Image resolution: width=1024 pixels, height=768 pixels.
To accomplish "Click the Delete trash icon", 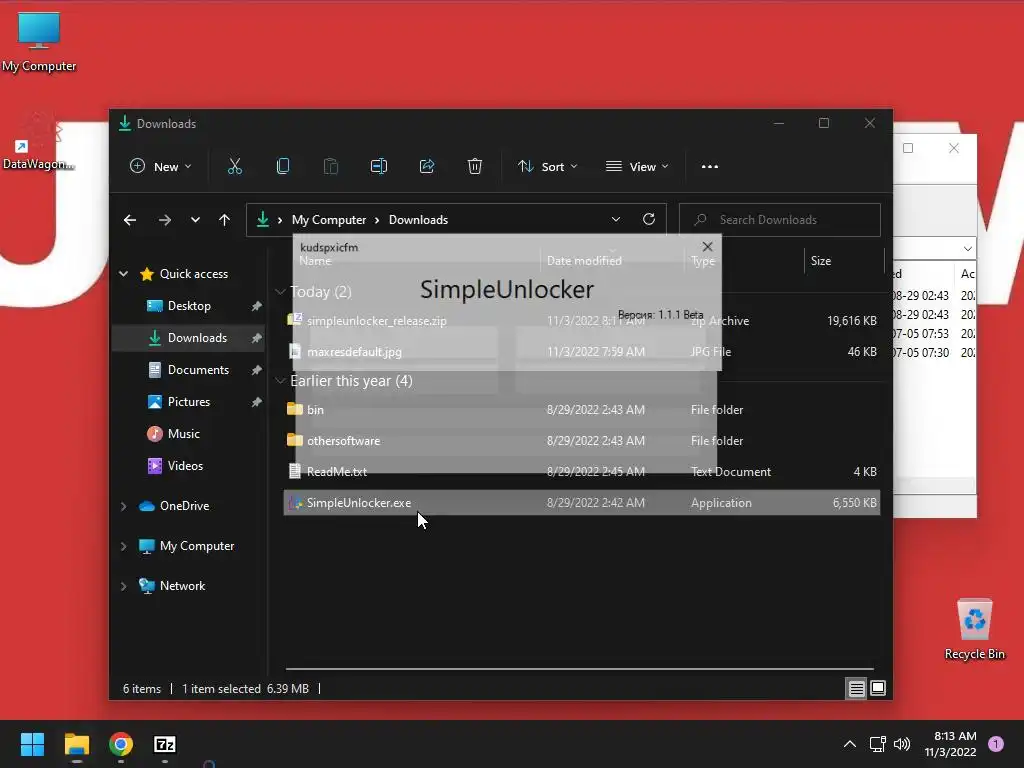I will pos(475,167).
